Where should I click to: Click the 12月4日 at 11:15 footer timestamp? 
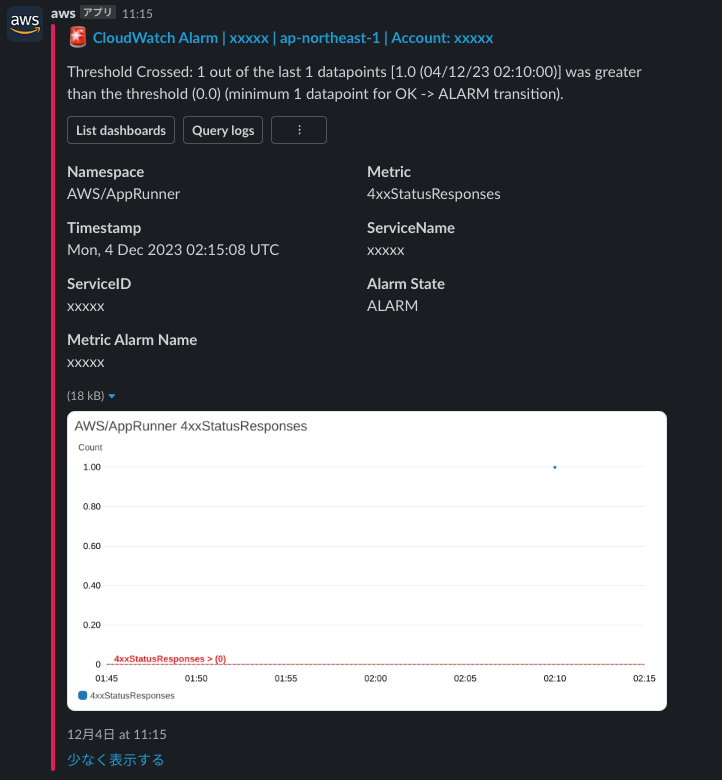(x=117, y=734)
